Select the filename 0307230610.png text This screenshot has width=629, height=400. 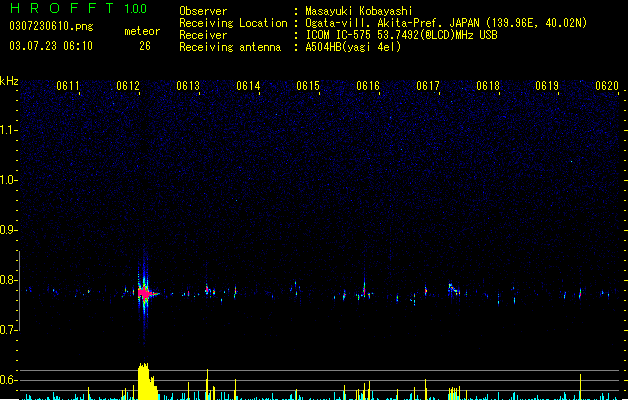51,26
